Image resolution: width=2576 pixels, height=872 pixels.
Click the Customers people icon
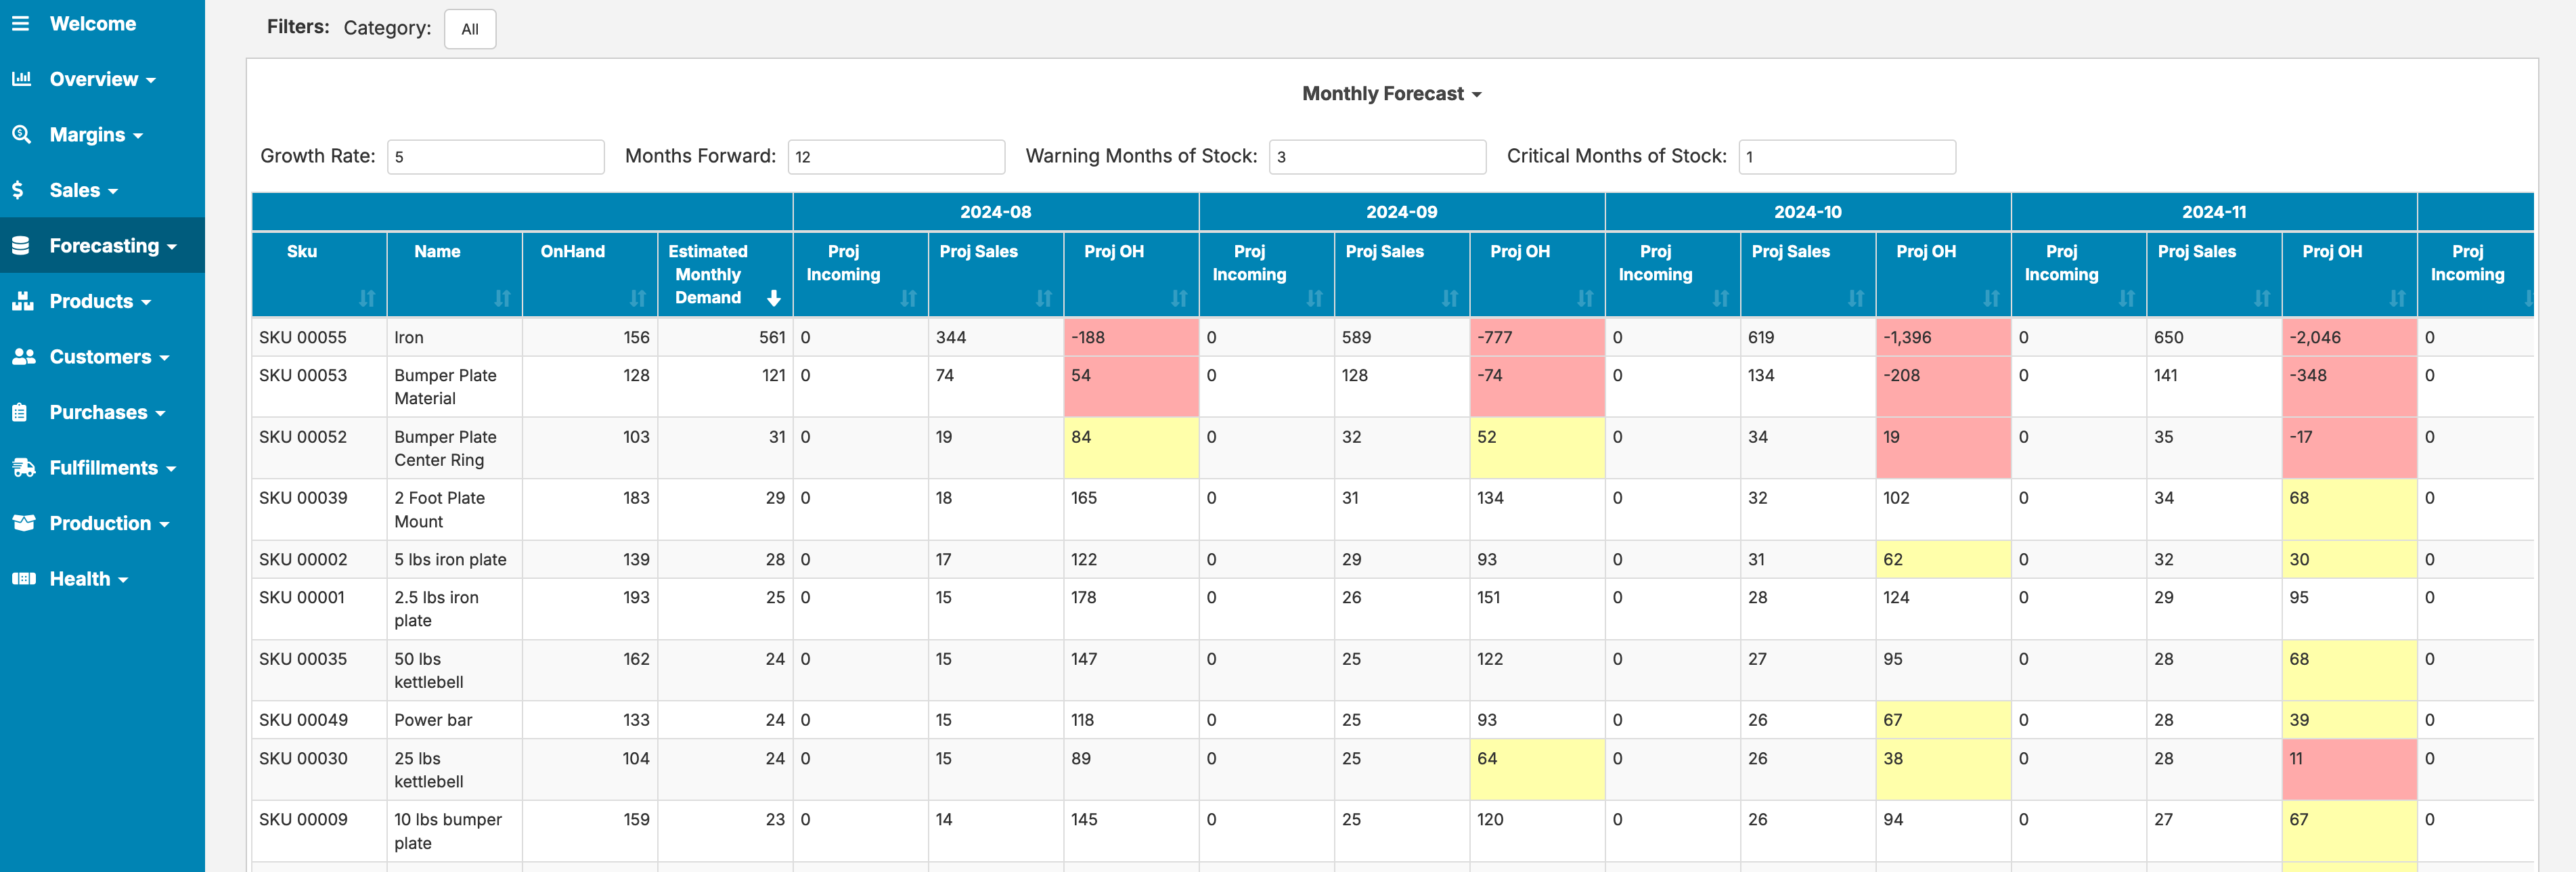[x=23, y=356]
